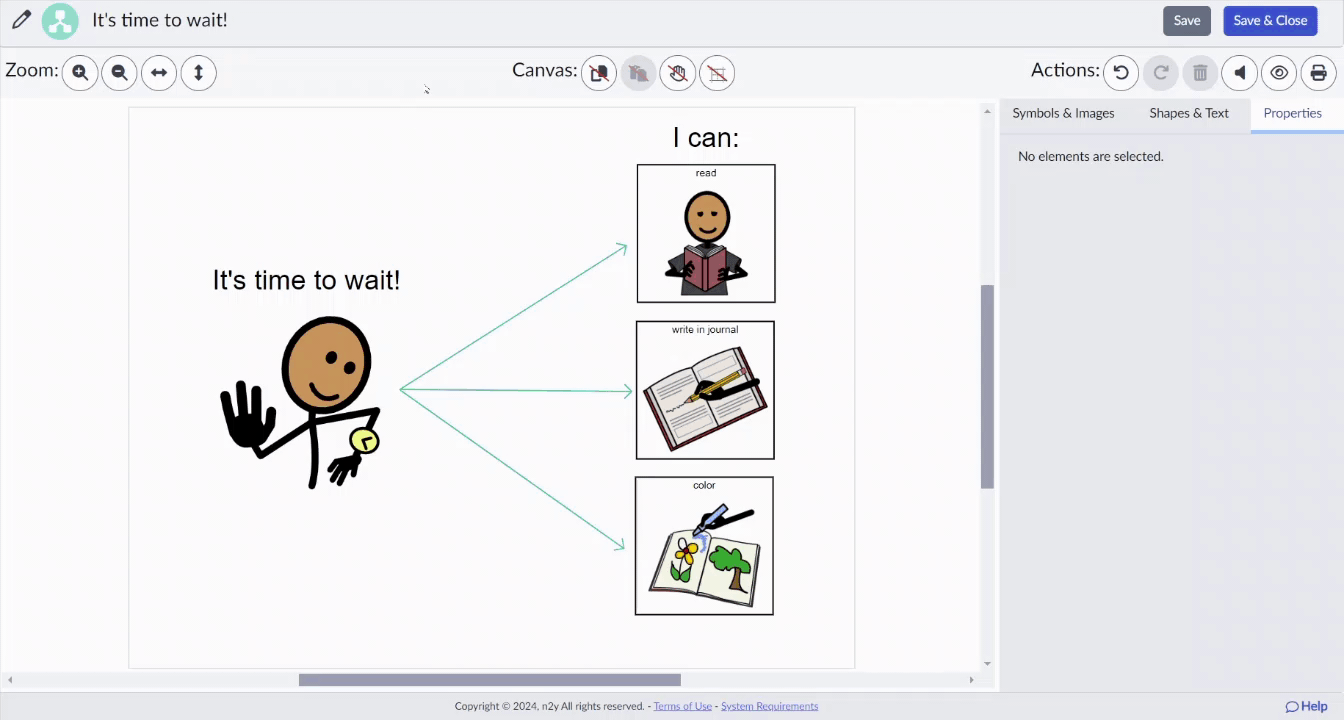The image size is (1344, 720).
Task: Fit canvas to width with horizontal arrows
Action: [159, 72]
